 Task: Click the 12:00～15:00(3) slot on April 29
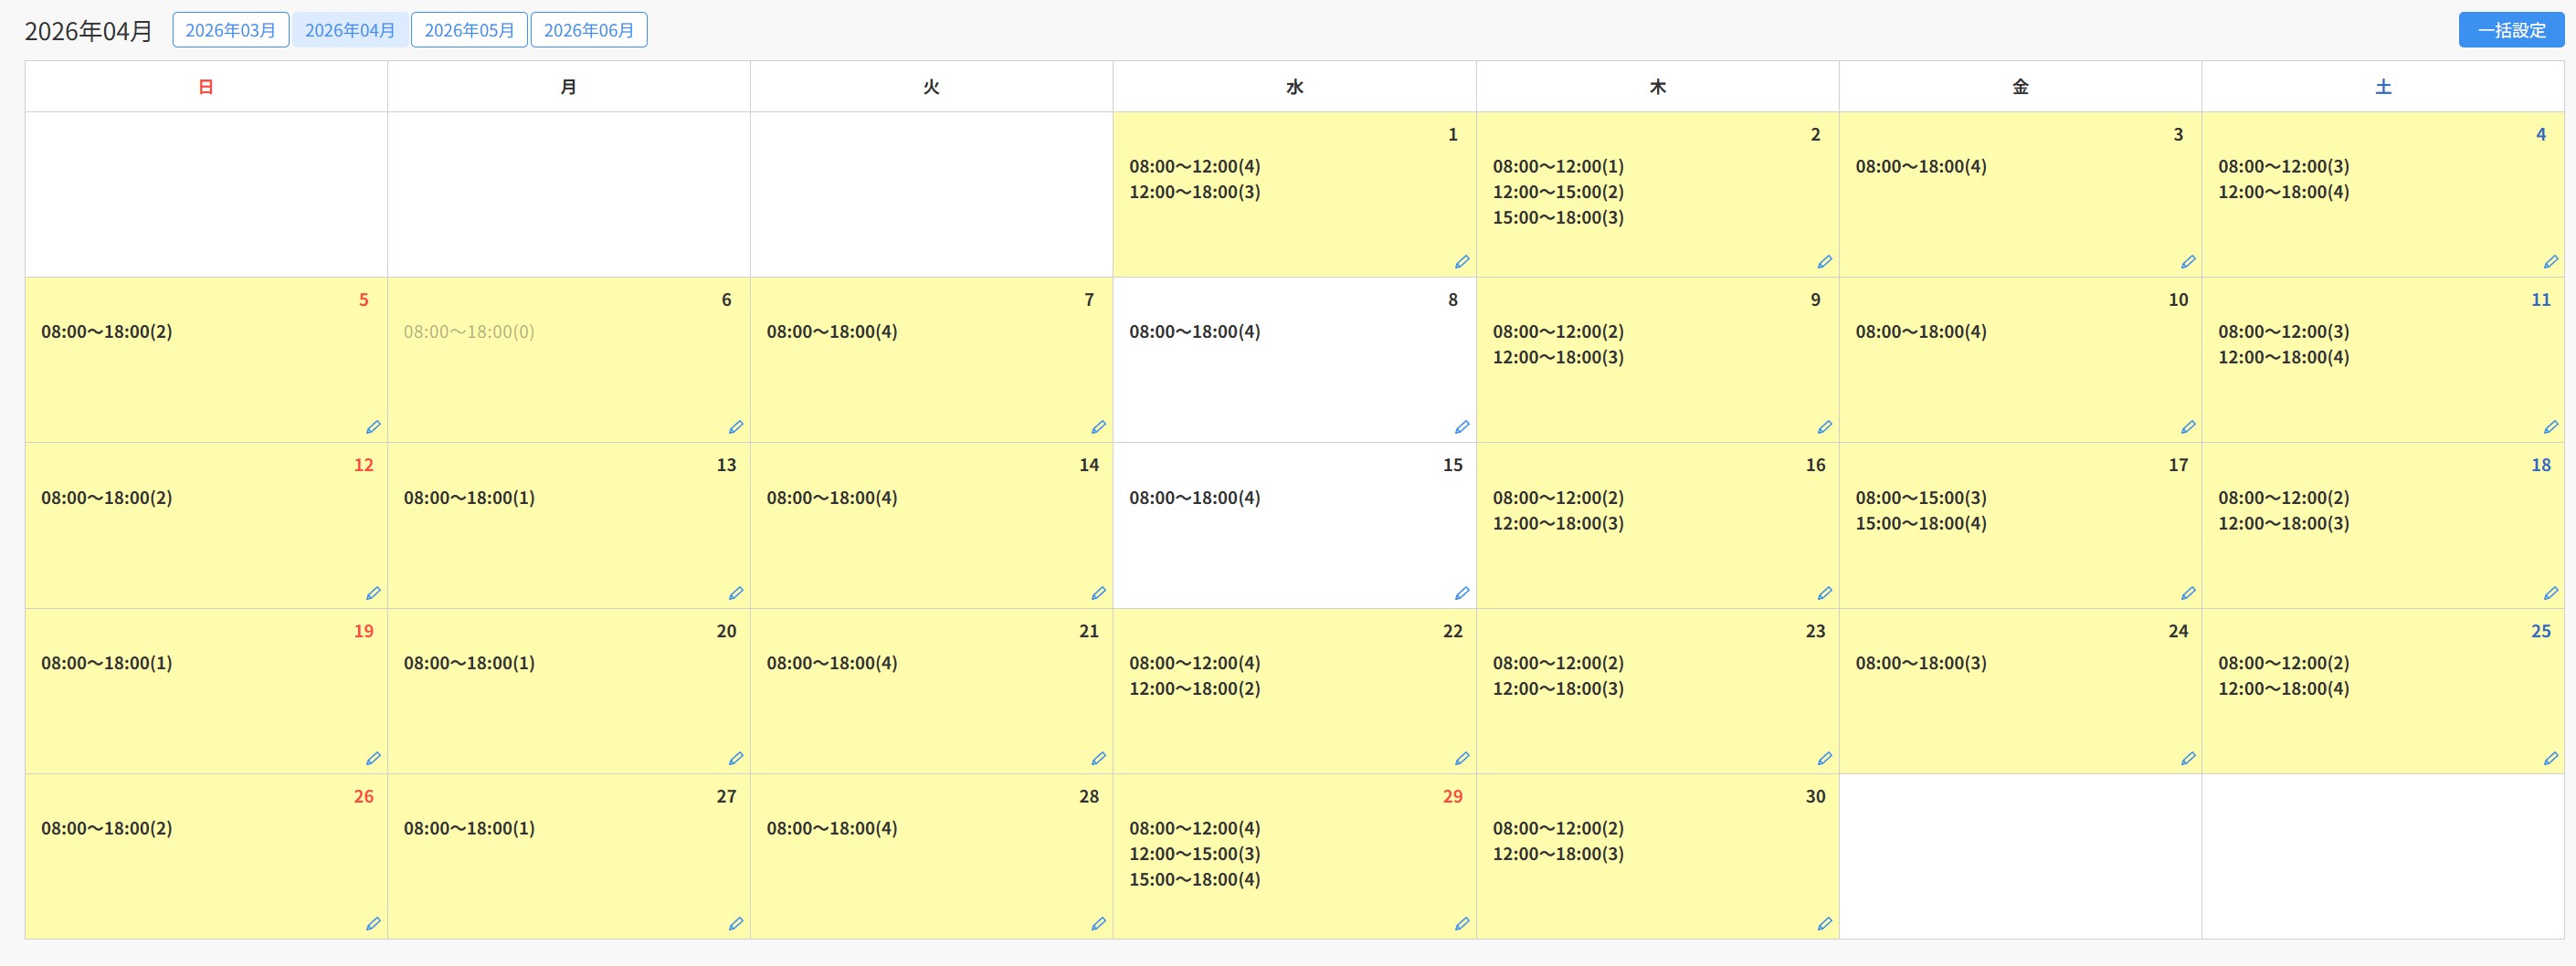1194,854
